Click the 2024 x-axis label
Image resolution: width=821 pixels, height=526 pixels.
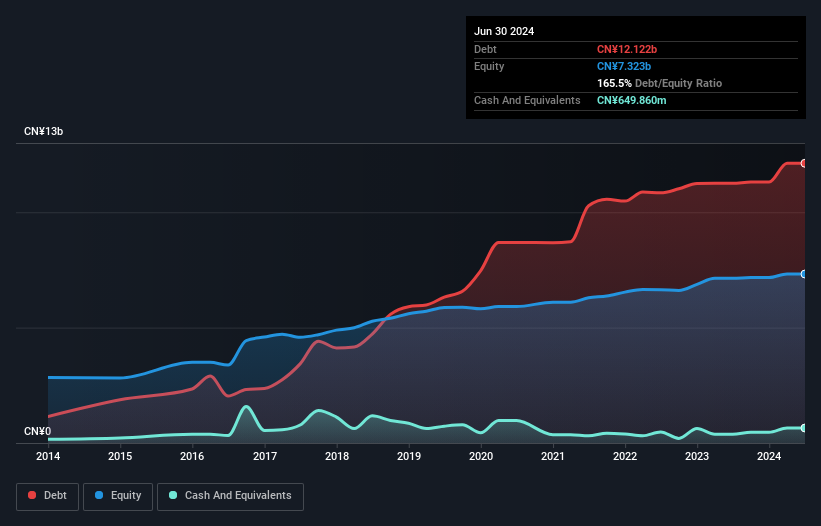point(769,456)
